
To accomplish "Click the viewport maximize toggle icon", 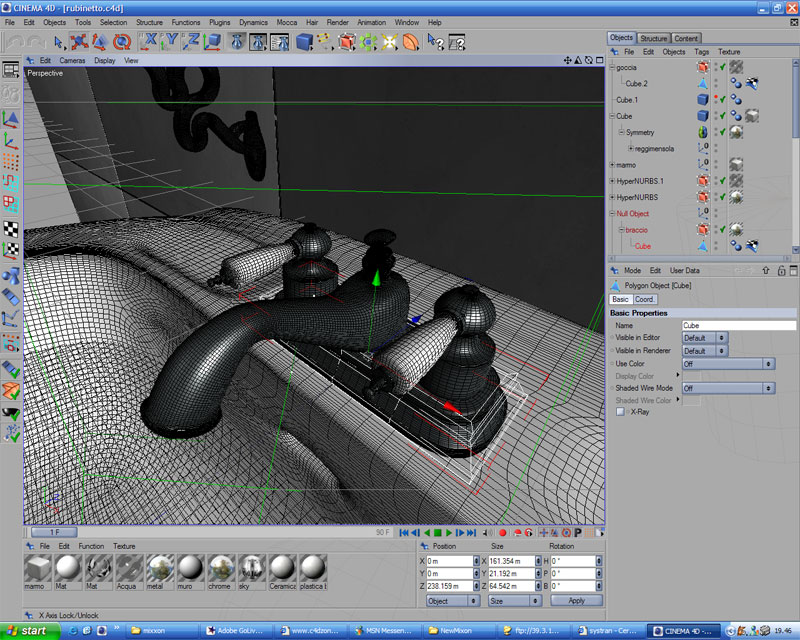I will pos(600,60).
